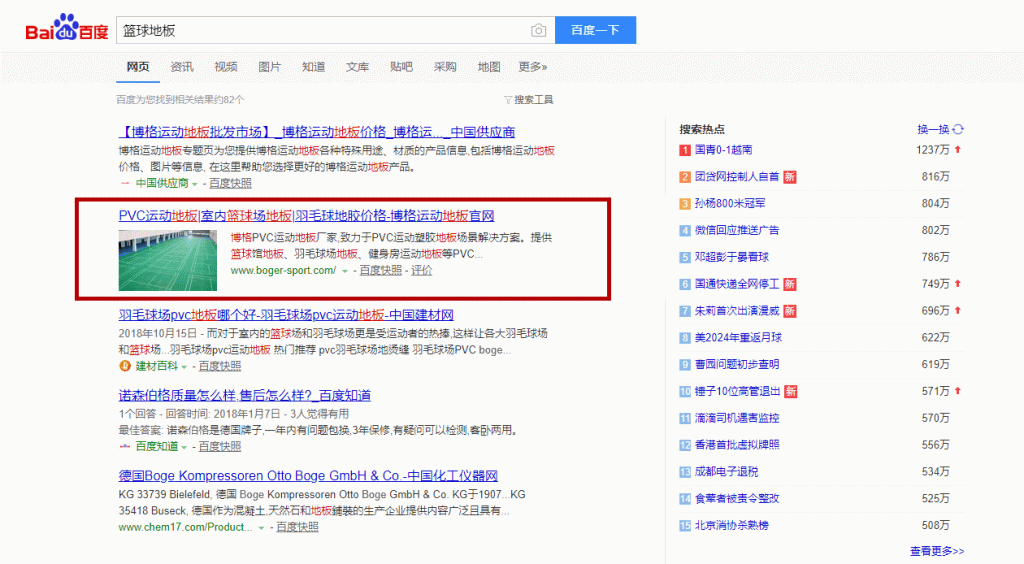Click 新 badge beside 朱莉首次出演漫威
1024x564 pixels.
(x=790, y=311)
